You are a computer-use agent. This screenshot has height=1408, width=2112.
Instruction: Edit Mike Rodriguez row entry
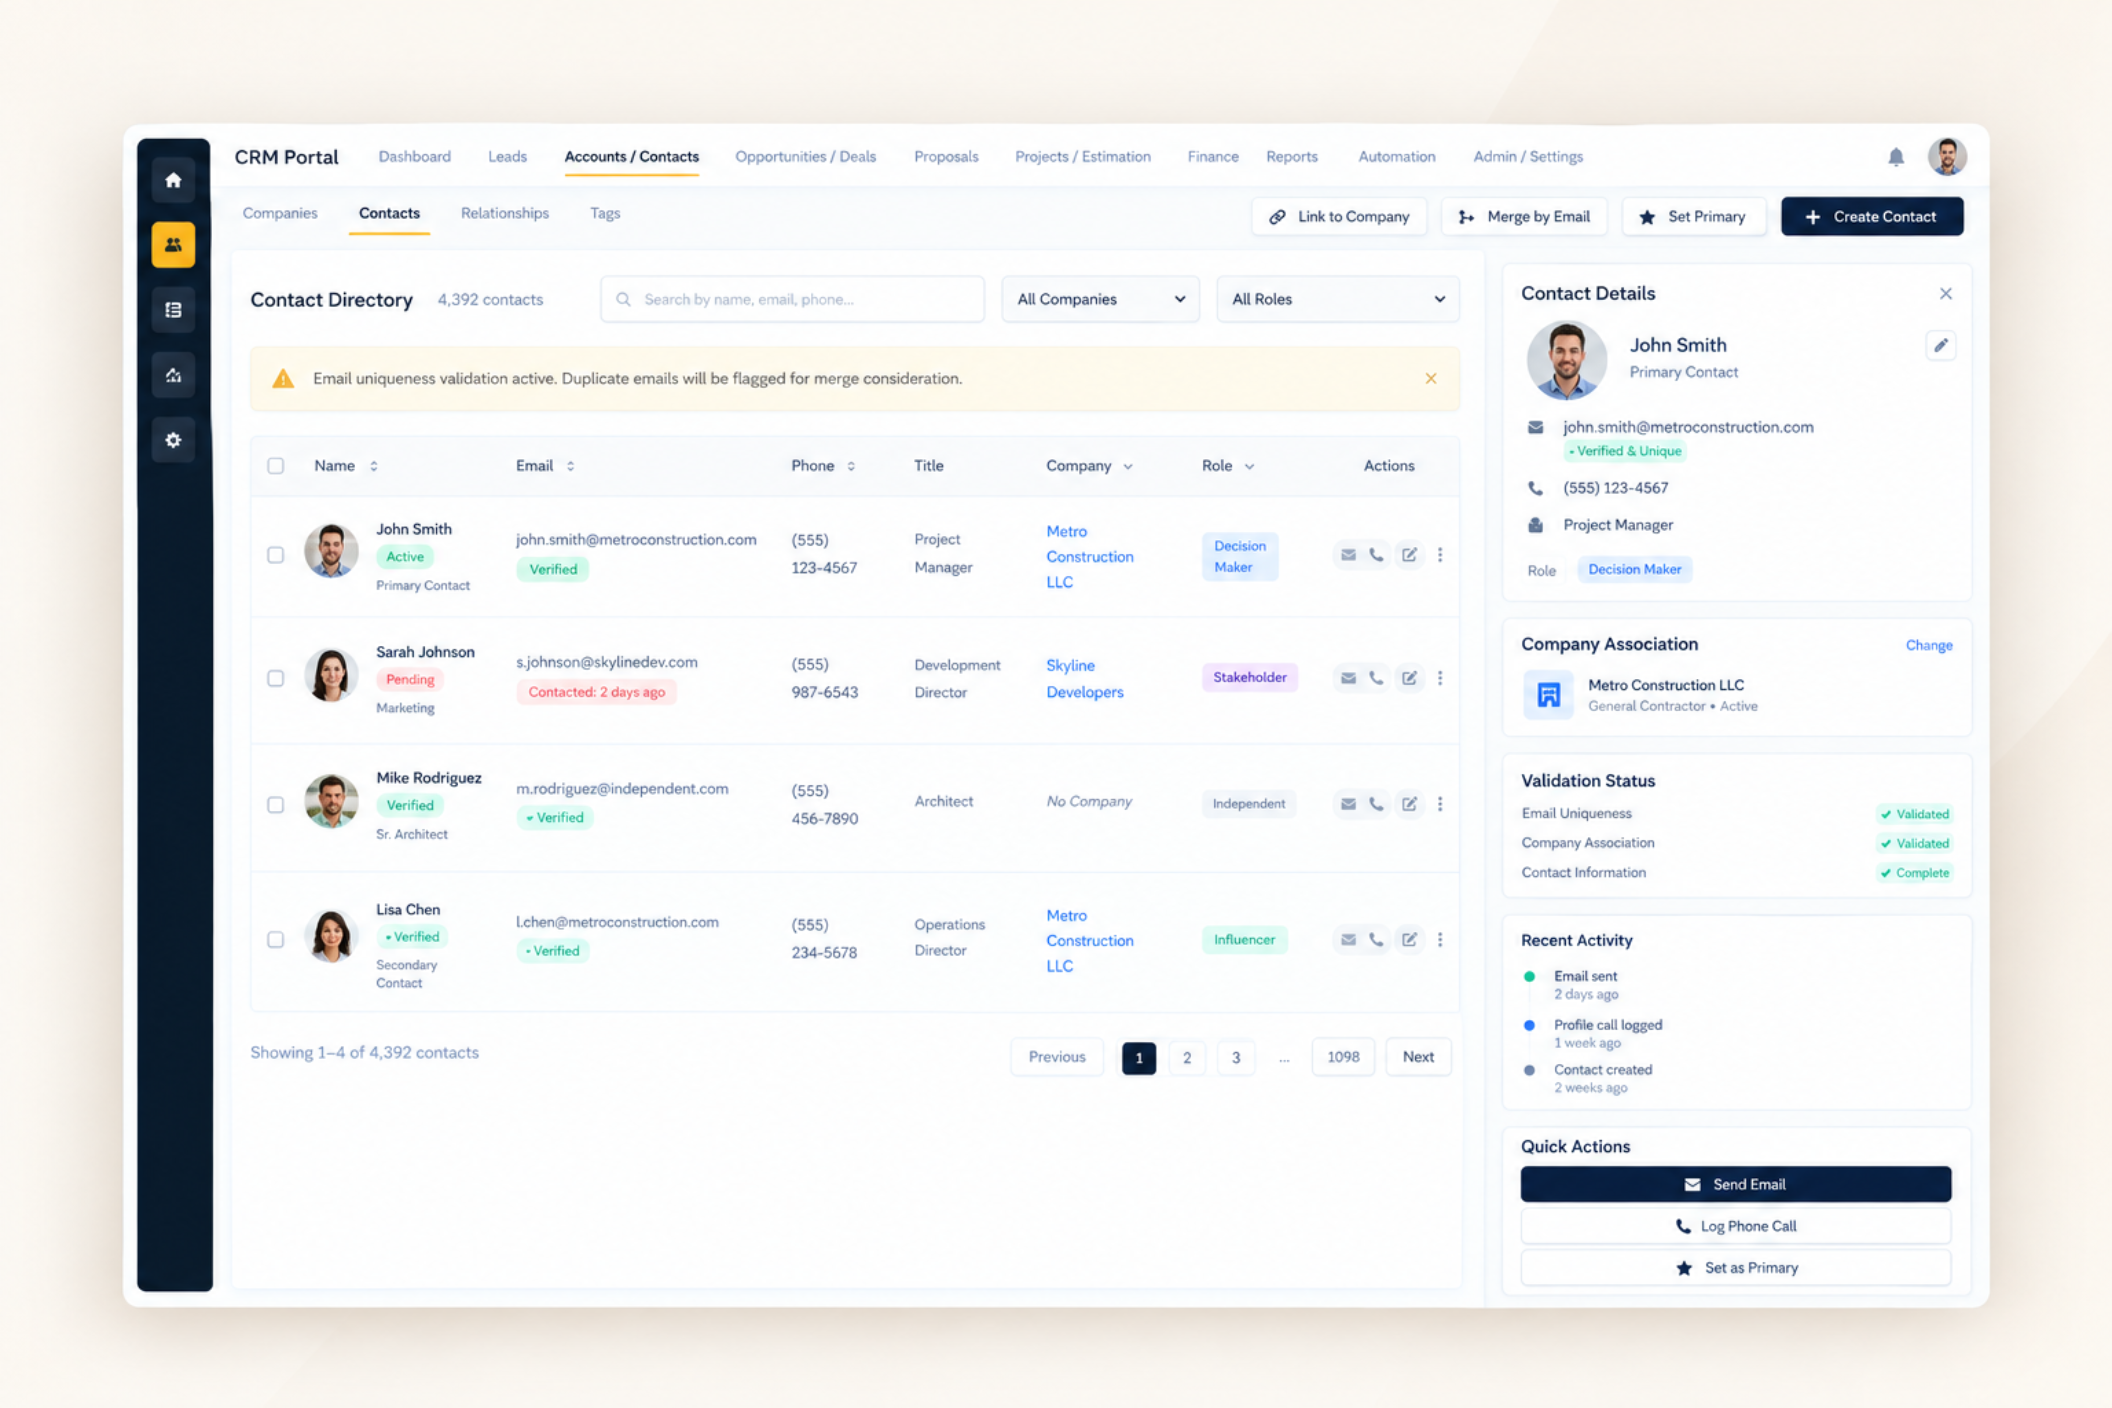(1408, 804)
